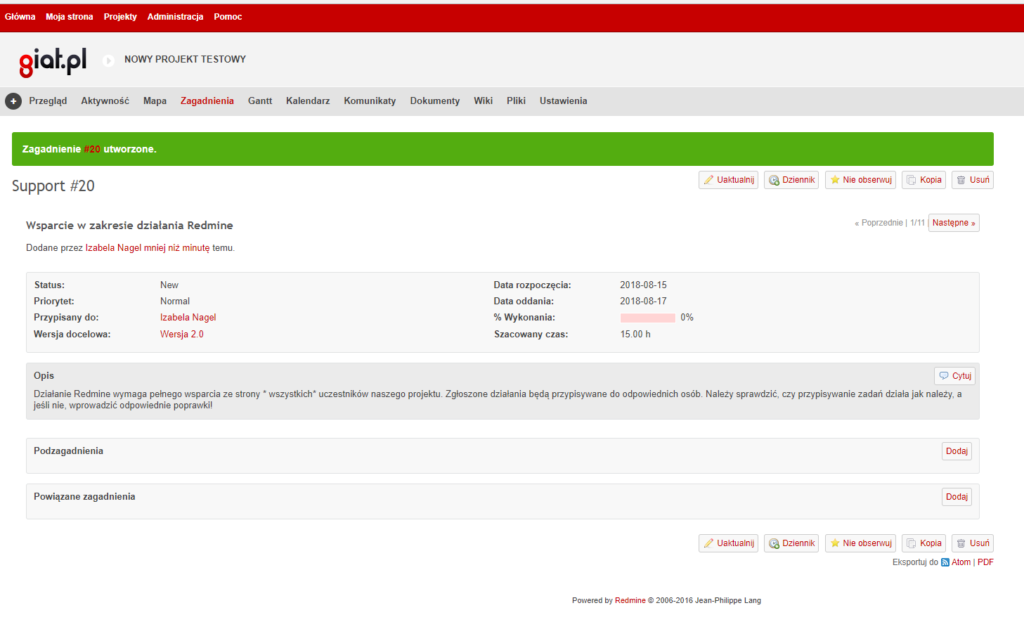The width and height of the screenshot is (1024, 622).
Task: Click the status value 'New'
Action: pos(169,286)
